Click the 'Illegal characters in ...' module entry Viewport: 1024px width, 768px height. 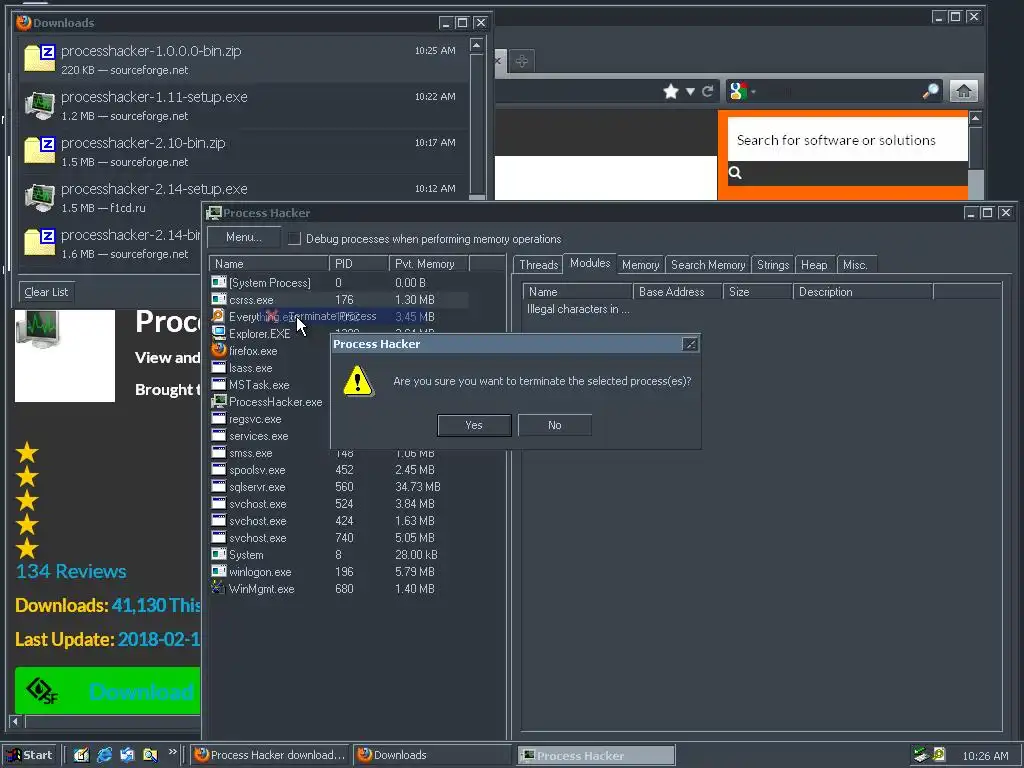coord(578,309)
